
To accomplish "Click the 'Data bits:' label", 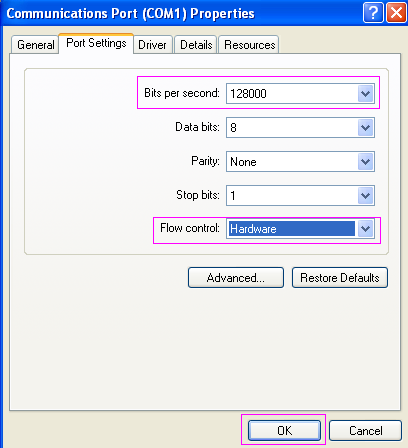I will 197,127.
